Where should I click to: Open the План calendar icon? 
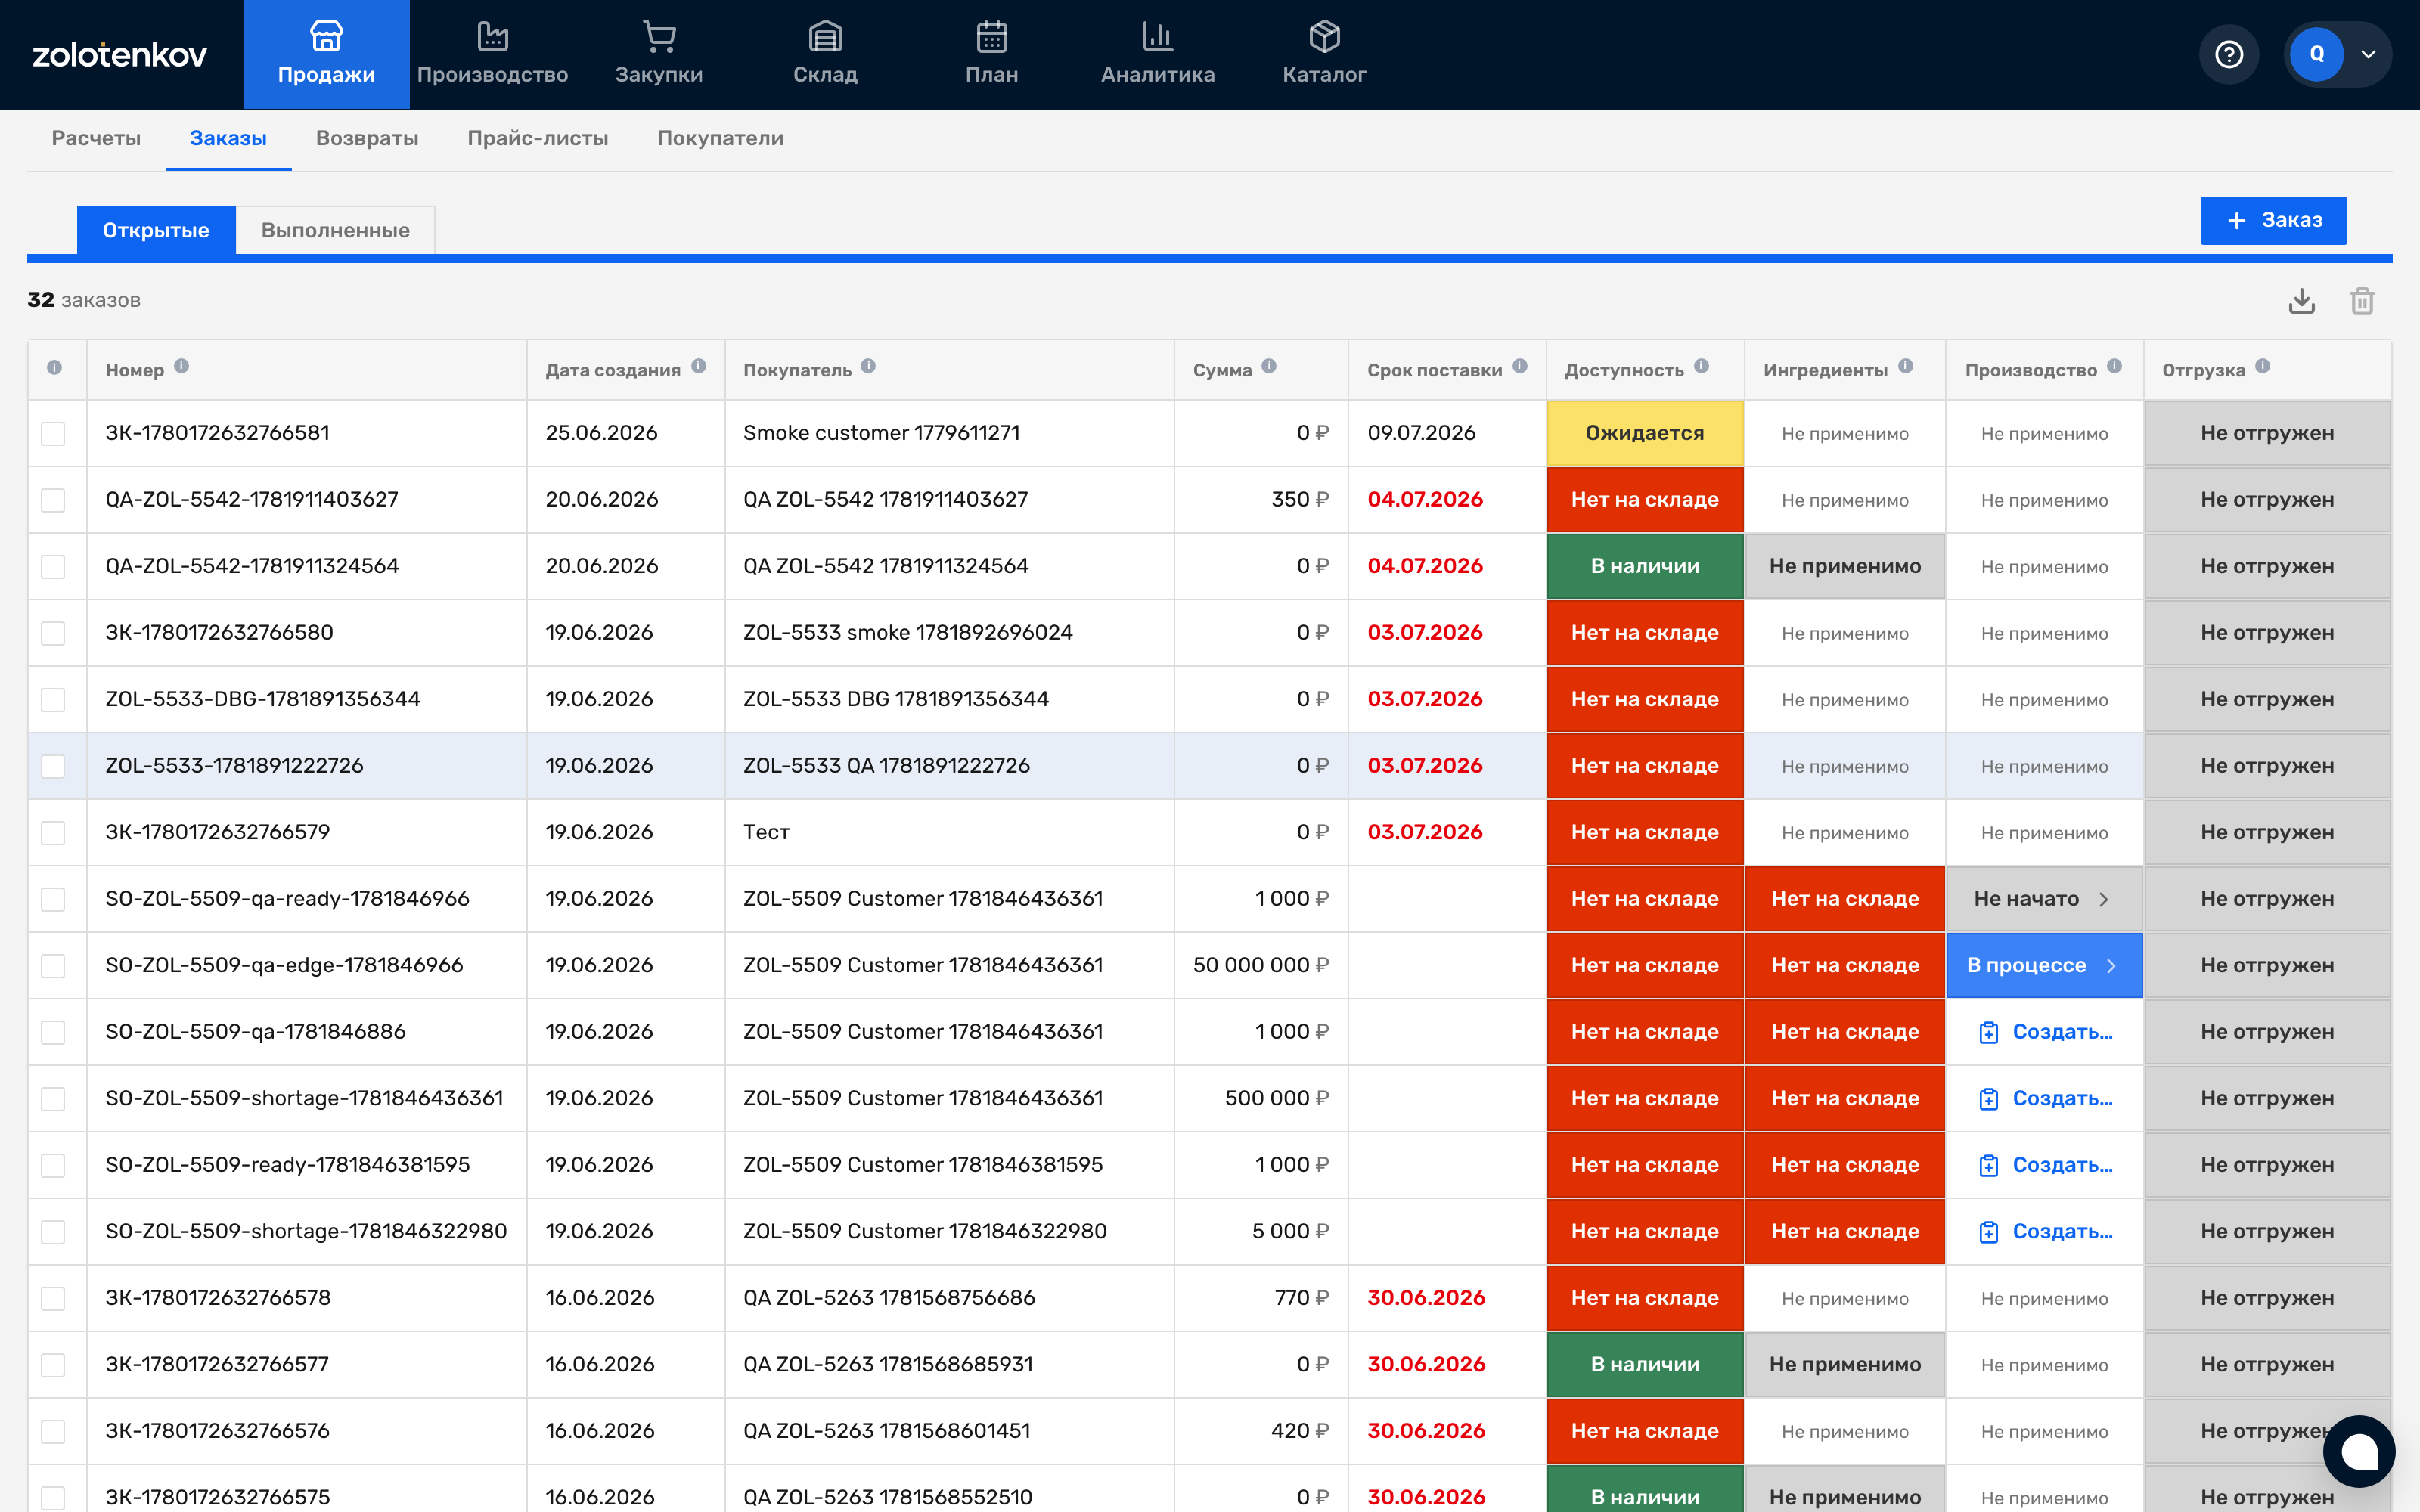(992, 37)
